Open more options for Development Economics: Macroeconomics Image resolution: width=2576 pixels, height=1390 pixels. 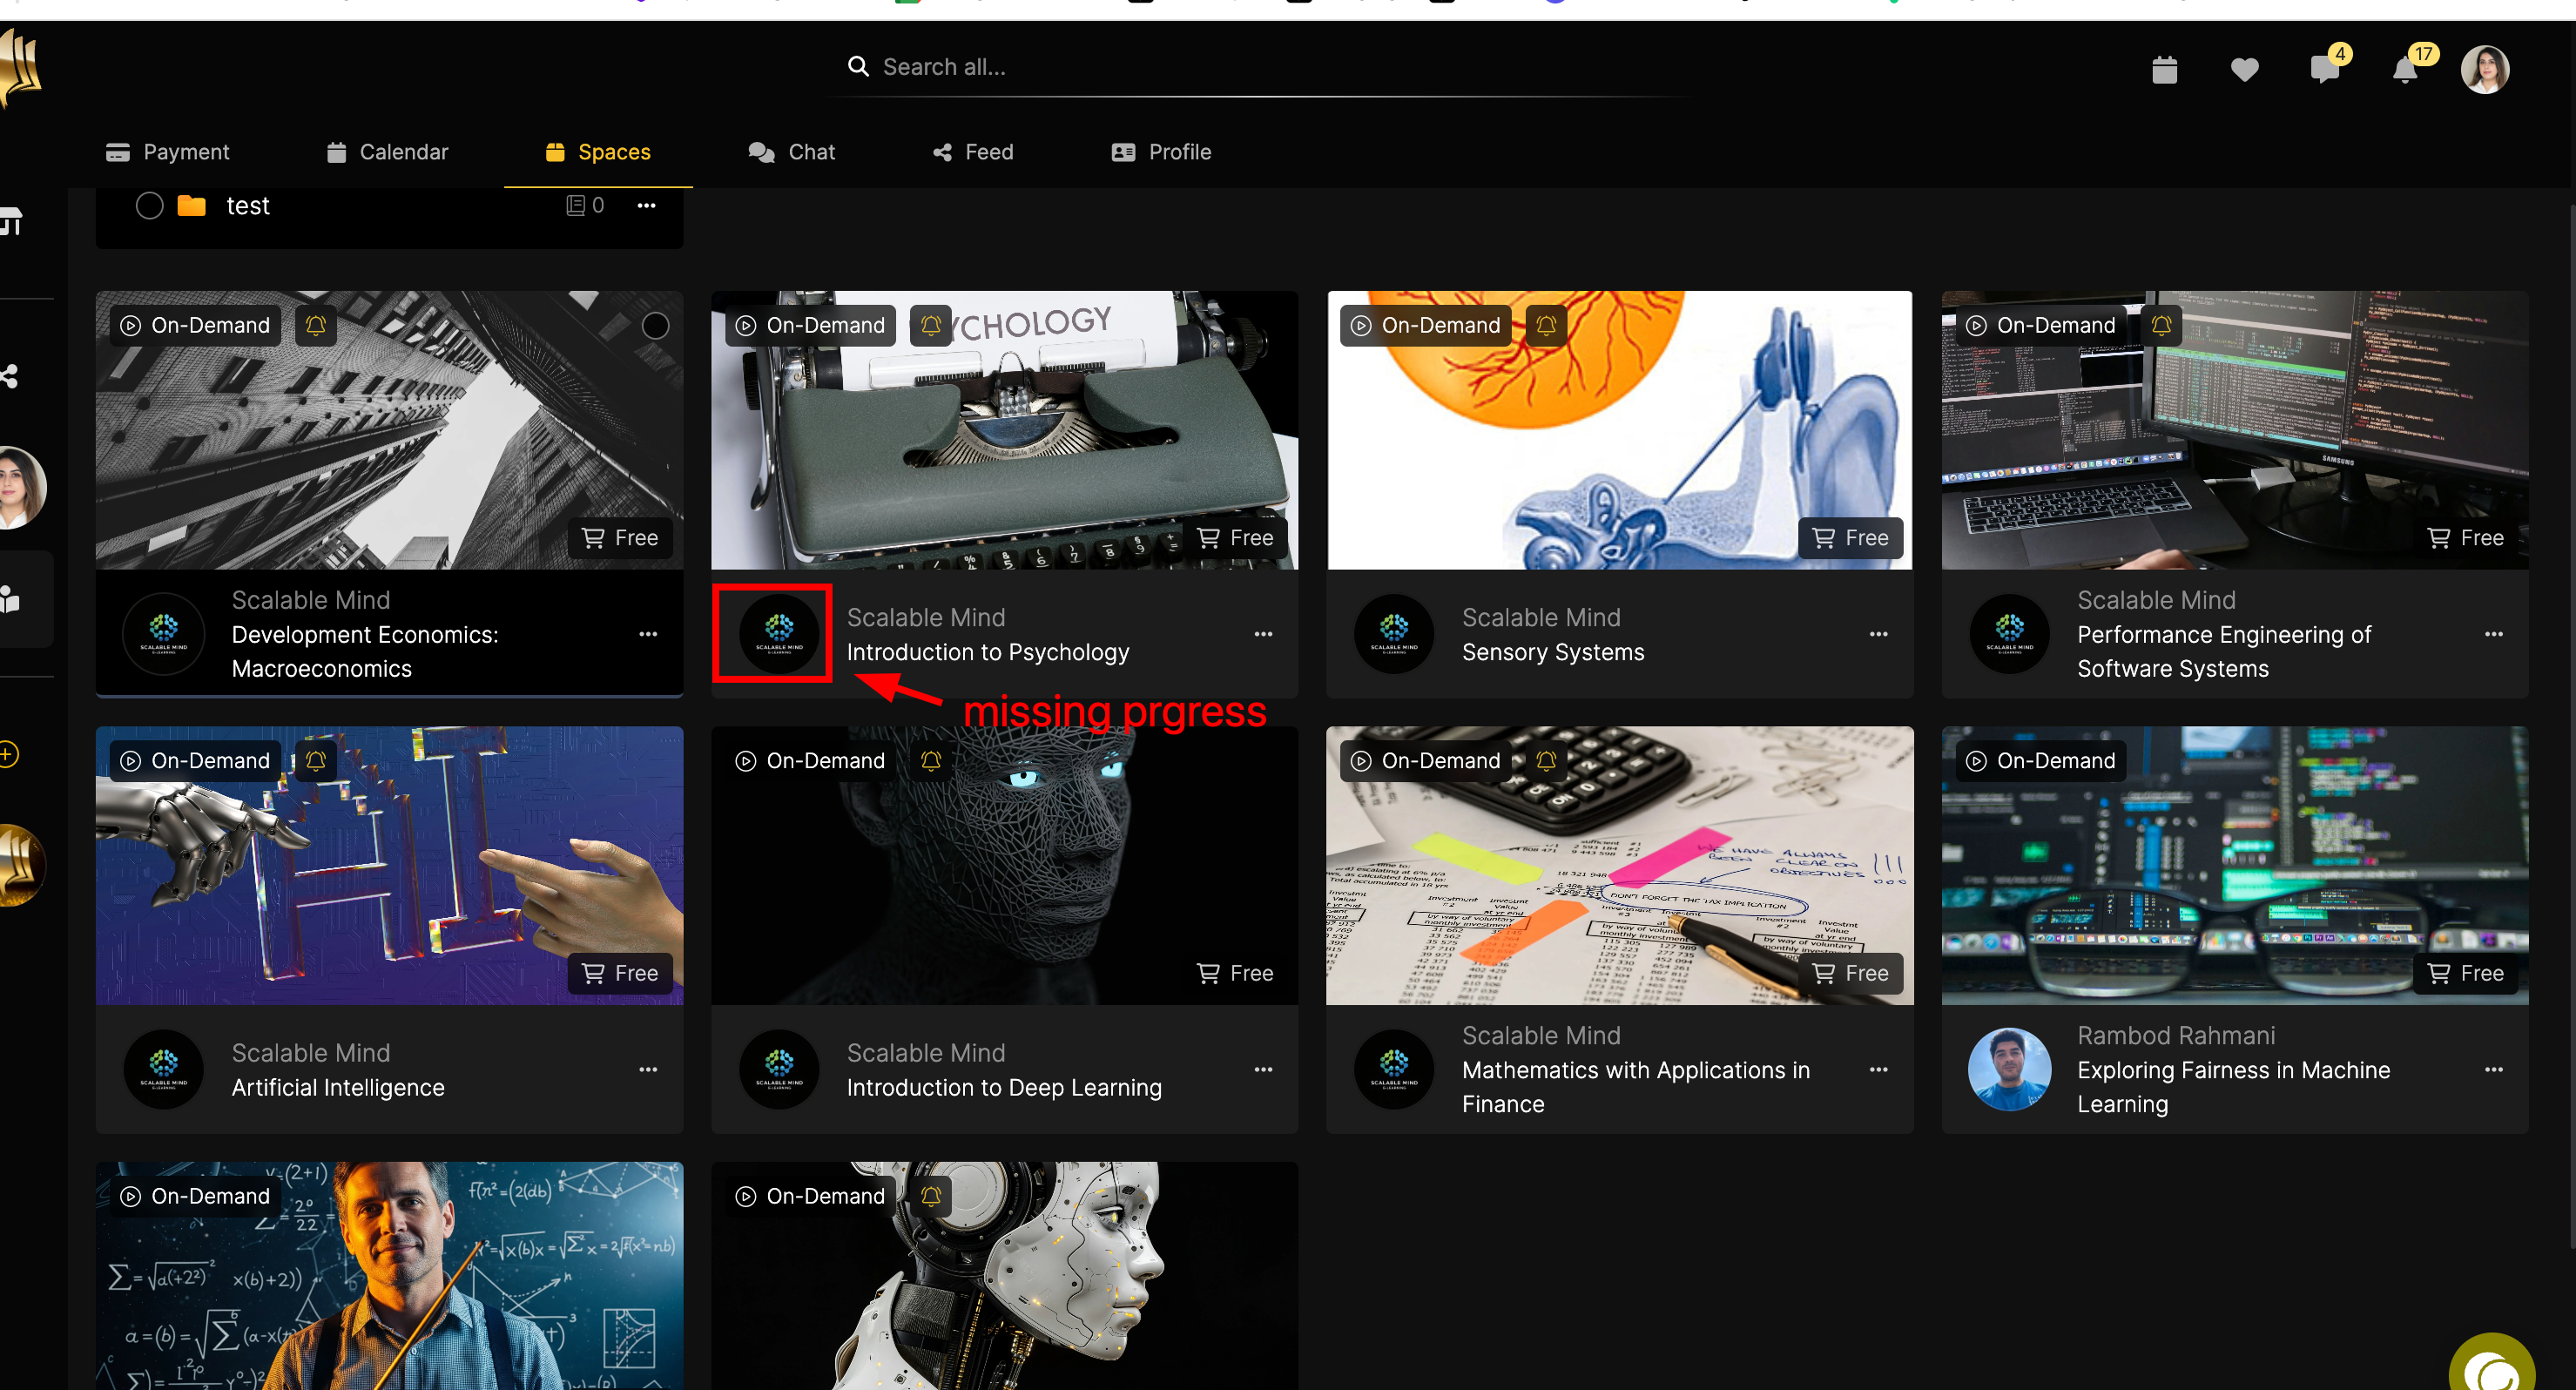click(x=648, y=633)
